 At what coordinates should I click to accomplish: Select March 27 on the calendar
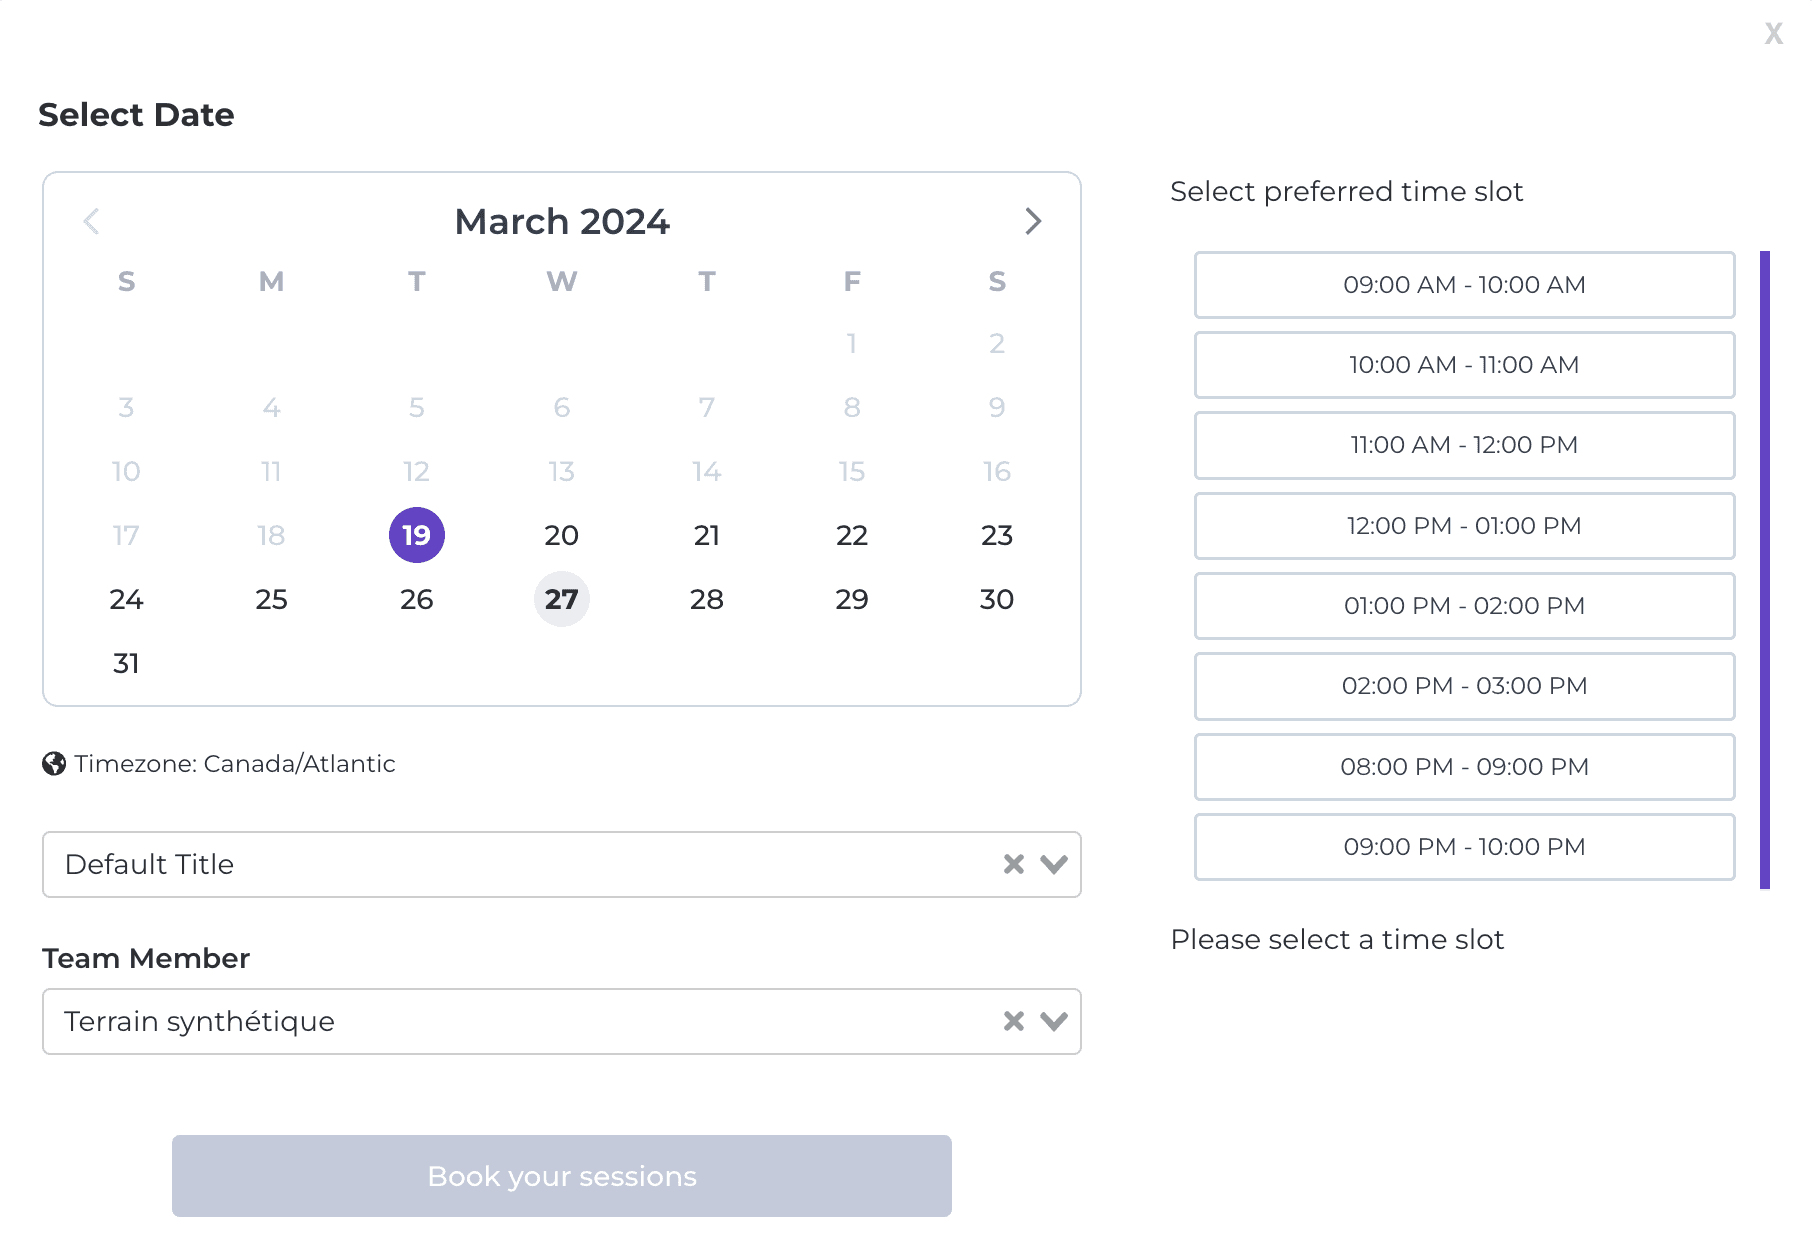[x=562, y=599]
